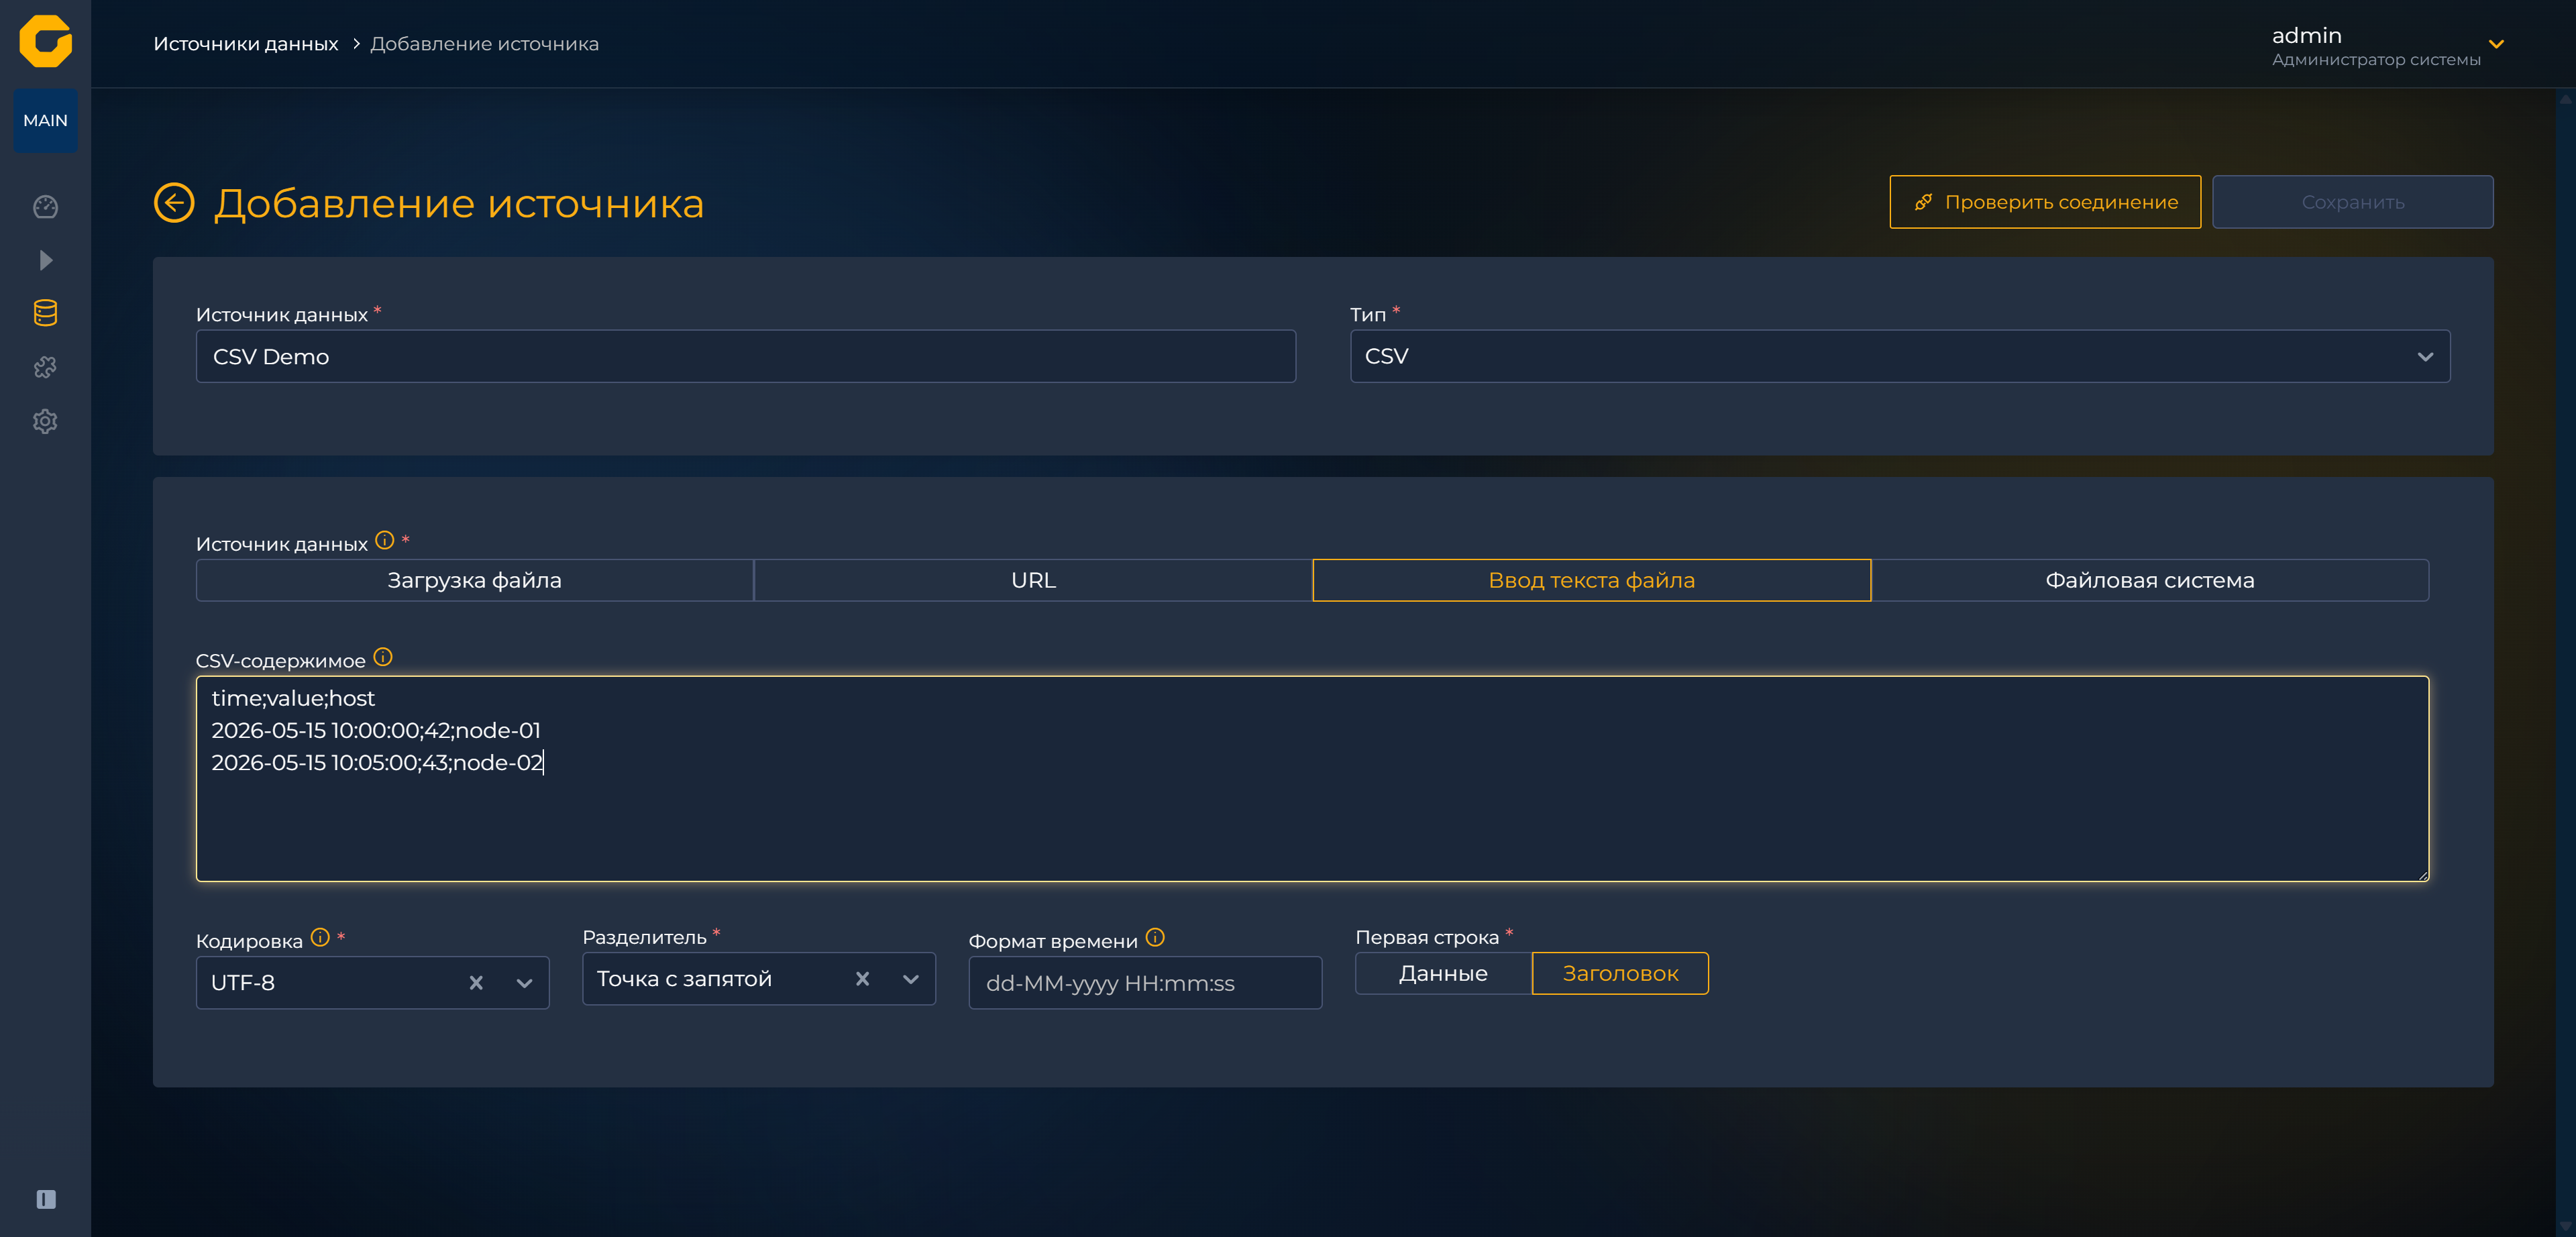Screen dimensions: 2576x1237
Task: Click Проверить соединение button
Action: pos(2045,202)
